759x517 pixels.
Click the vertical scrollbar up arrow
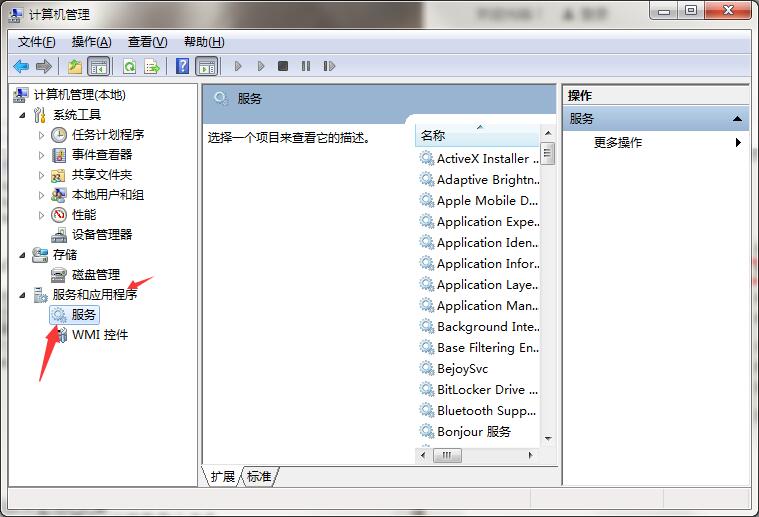[548, 133]
